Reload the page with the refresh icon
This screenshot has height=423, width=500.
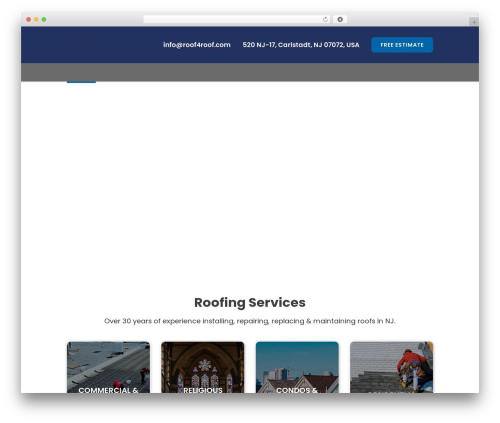click(325, 19)
